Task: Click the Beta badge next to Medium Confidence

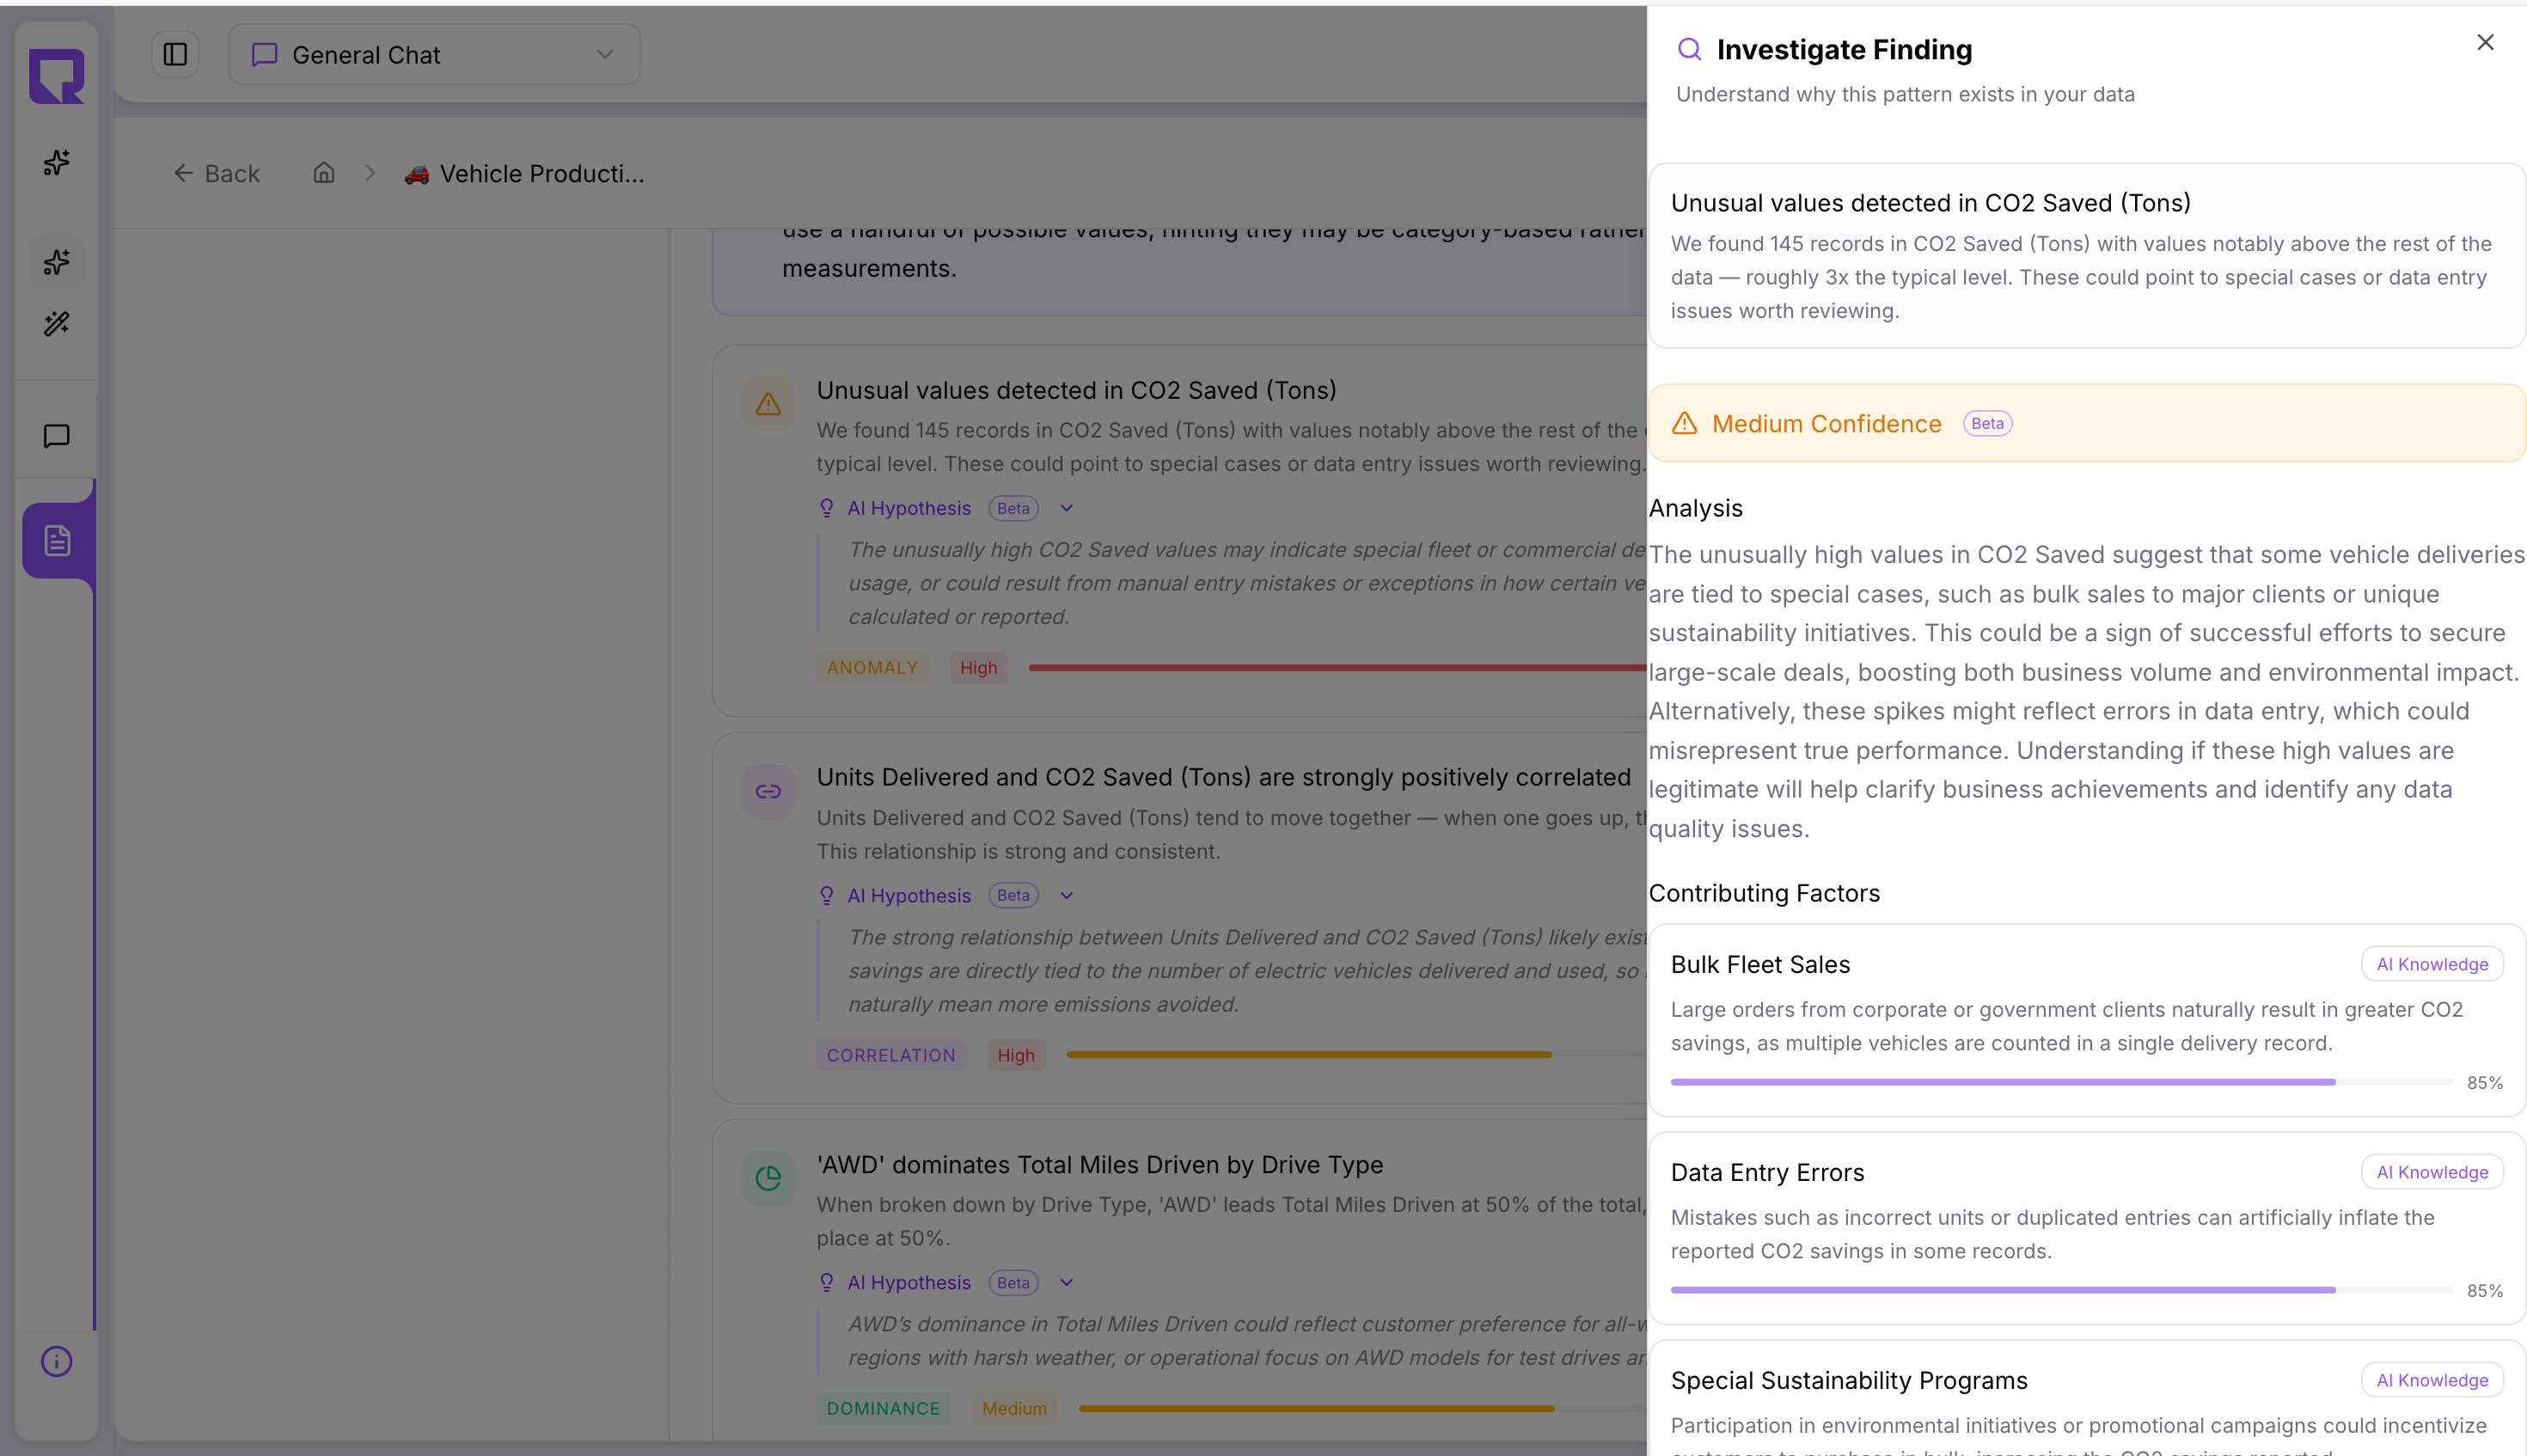Action: pyautogui.click(x=1987, y=423)
